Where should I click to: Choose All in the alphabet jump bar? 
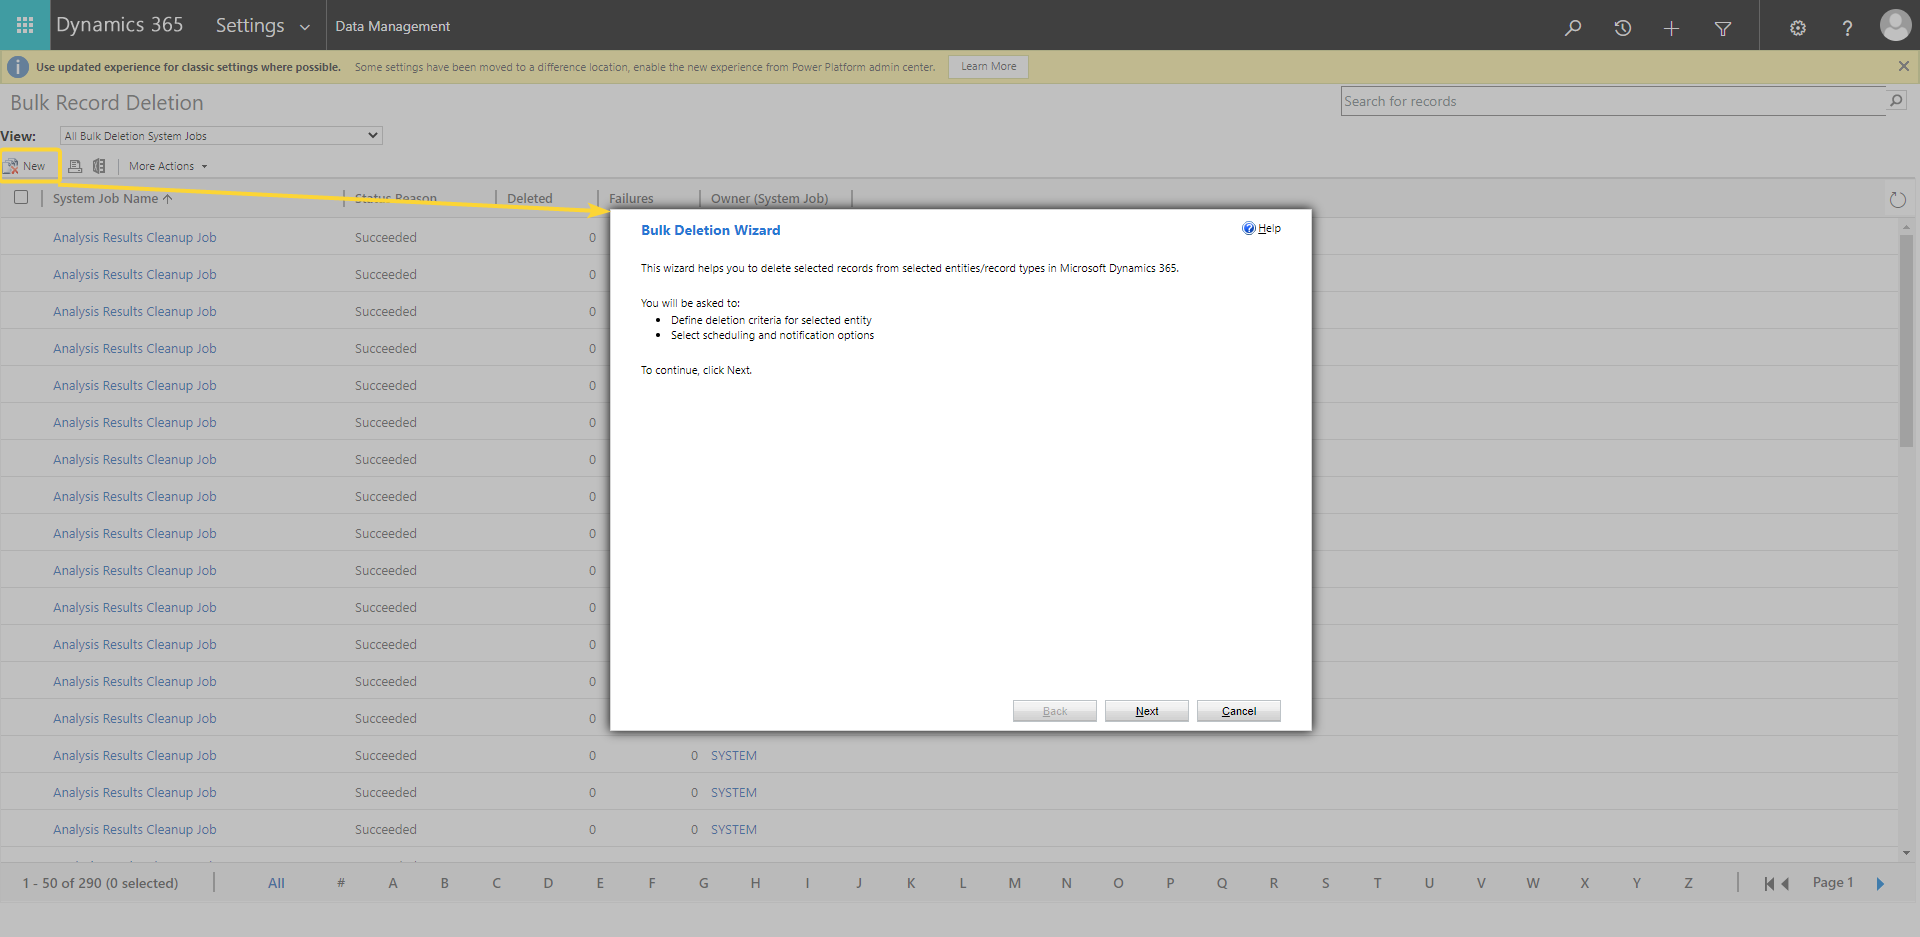point(276,883)
